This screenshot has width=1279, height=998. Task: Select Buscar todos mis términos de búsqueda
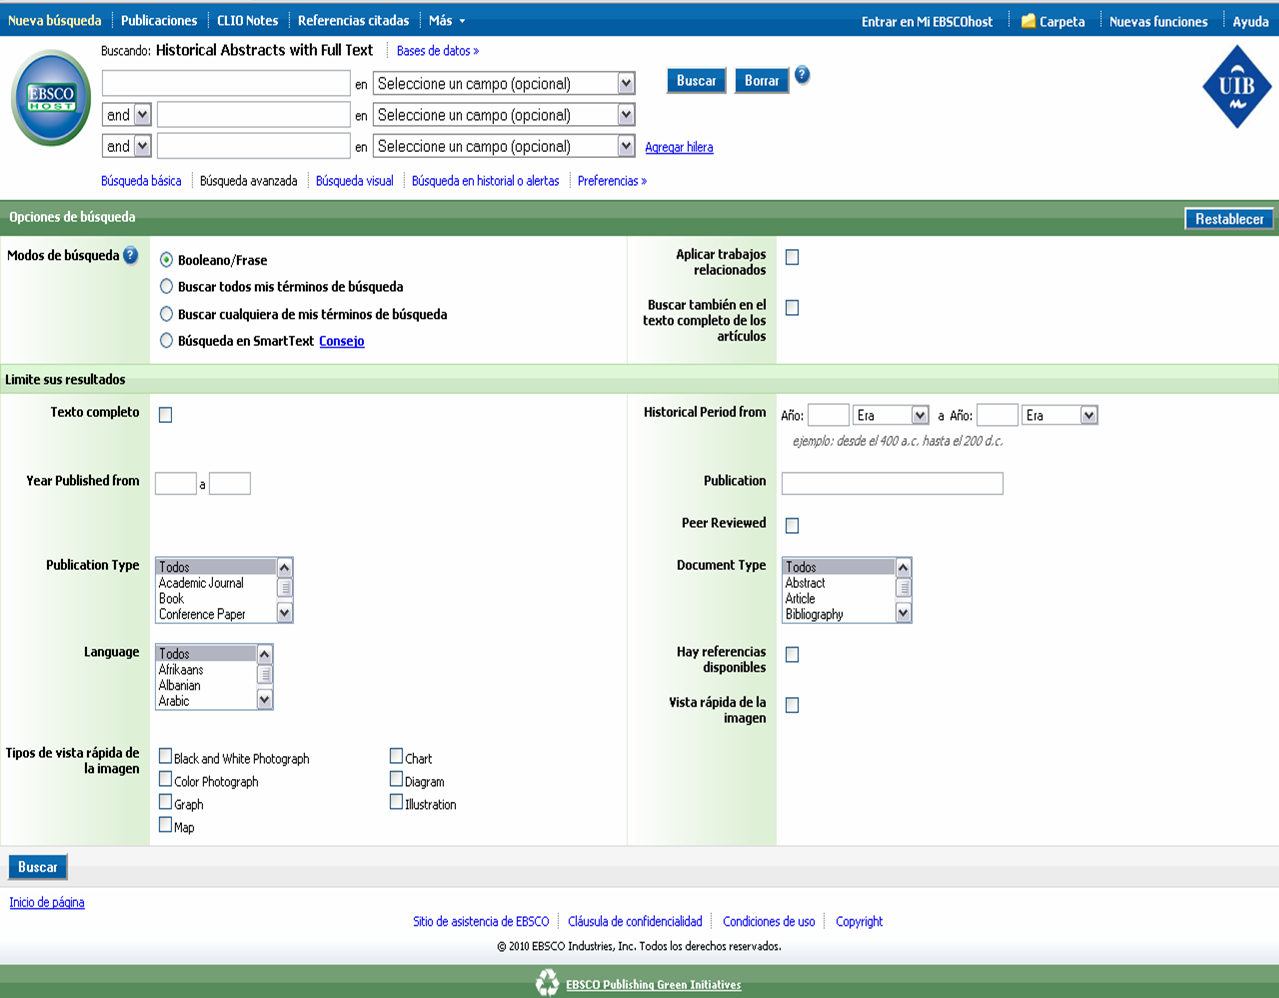(x=167, y=287)
